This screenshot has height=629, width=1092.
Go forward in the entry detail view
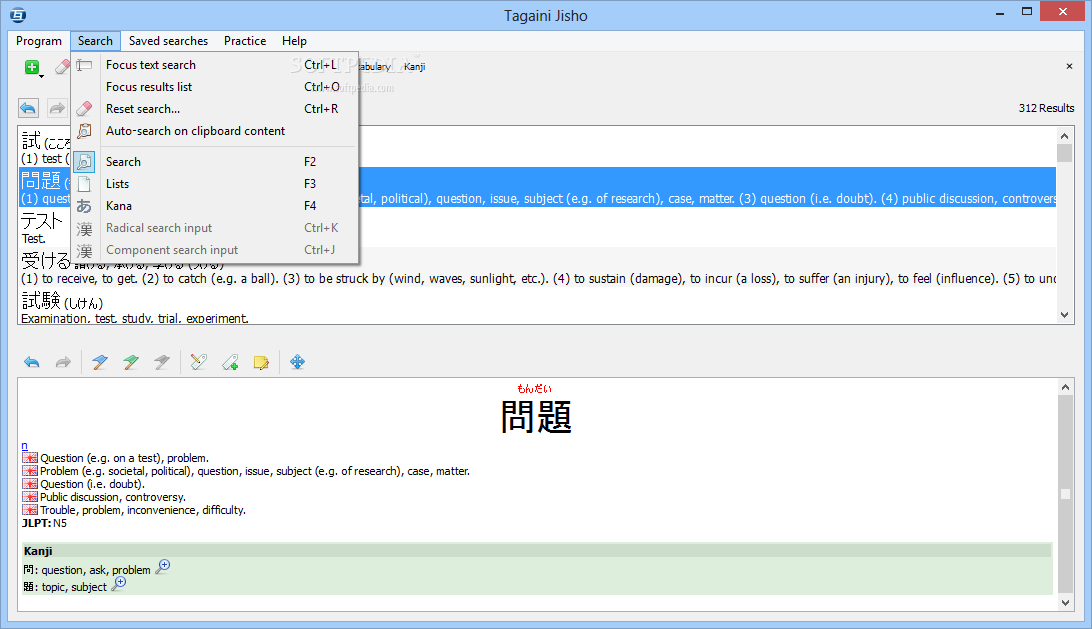pyautogui.click(x=63, y=362)
